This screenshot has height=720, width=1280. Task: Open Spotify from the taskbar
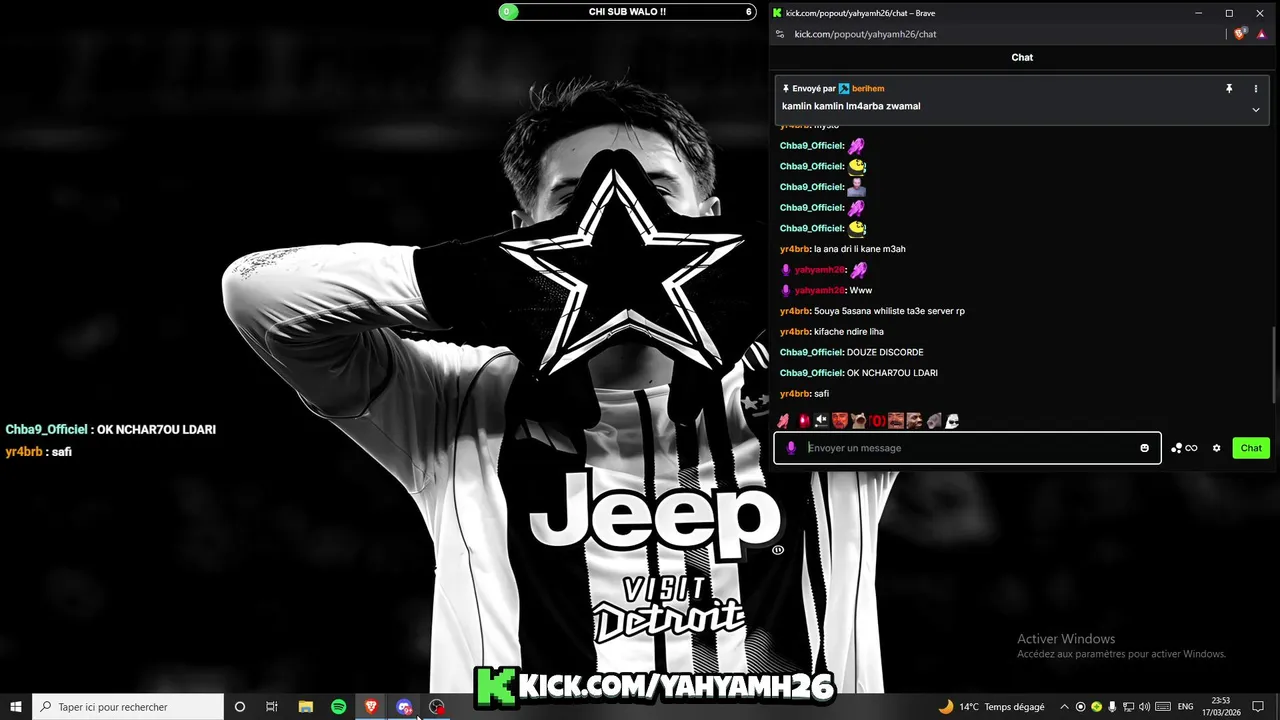pos(339,707)
